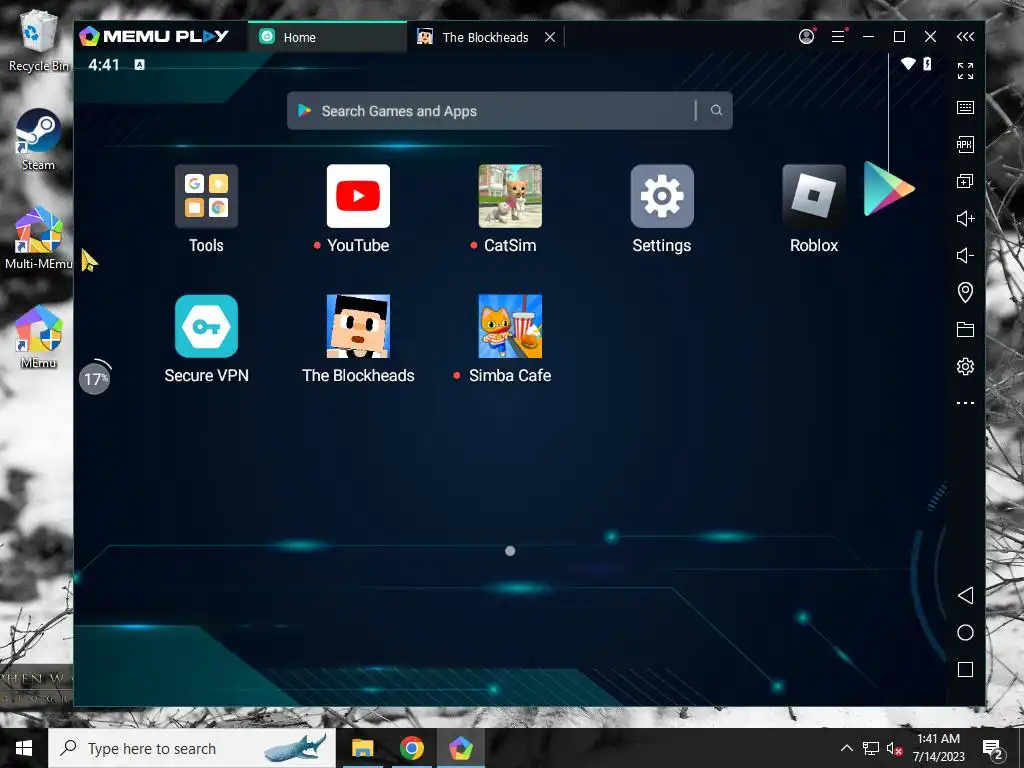Launch The Blockheads app icon
The height and width of the screenshot is (768, 1024).
[358, 326]
